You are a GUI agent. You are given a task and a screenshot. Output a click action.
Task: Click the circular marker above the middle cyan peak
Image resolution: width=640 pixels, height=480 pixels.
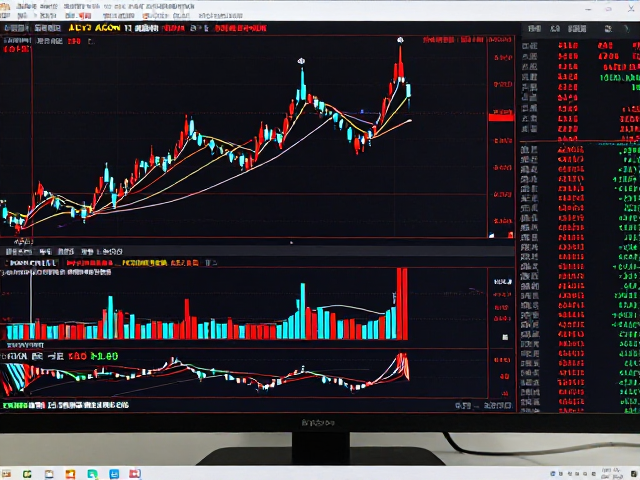coord(301,61)
